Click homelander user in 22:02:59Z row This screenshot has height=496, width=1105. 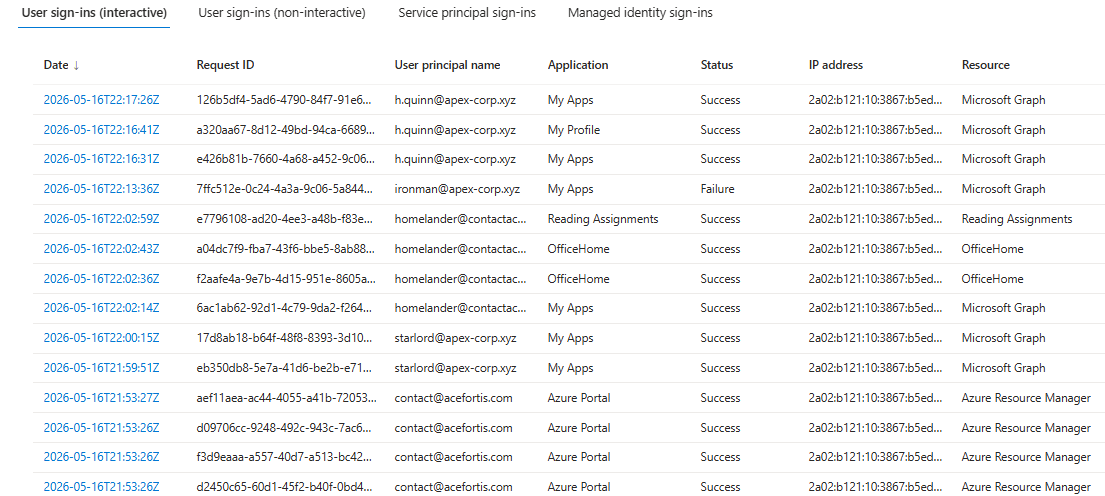460,219
